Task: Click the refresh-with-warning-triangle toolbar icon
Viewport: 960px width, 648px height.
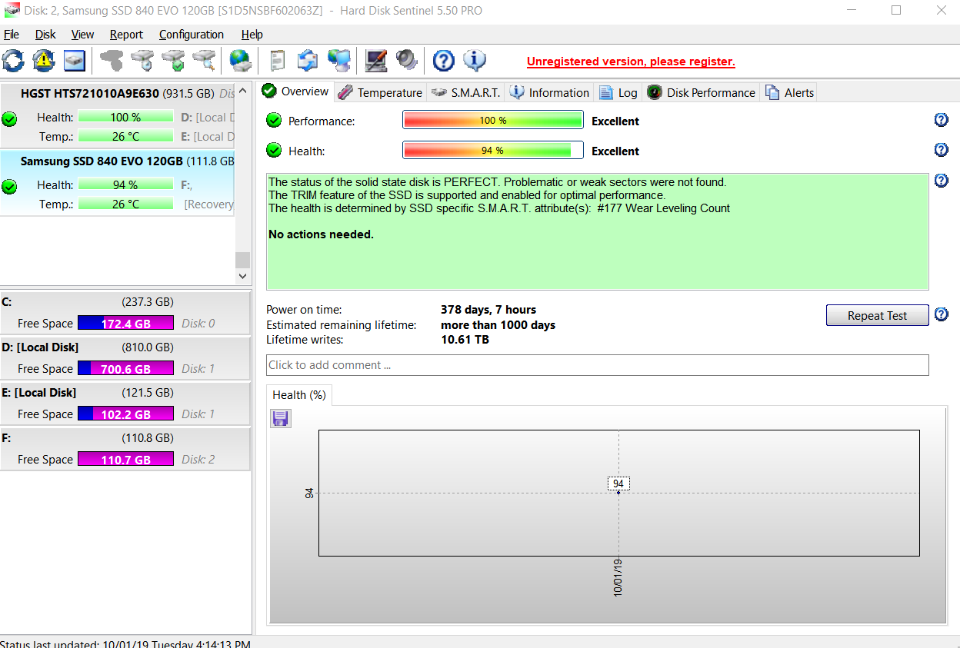Action: point(43,61)
